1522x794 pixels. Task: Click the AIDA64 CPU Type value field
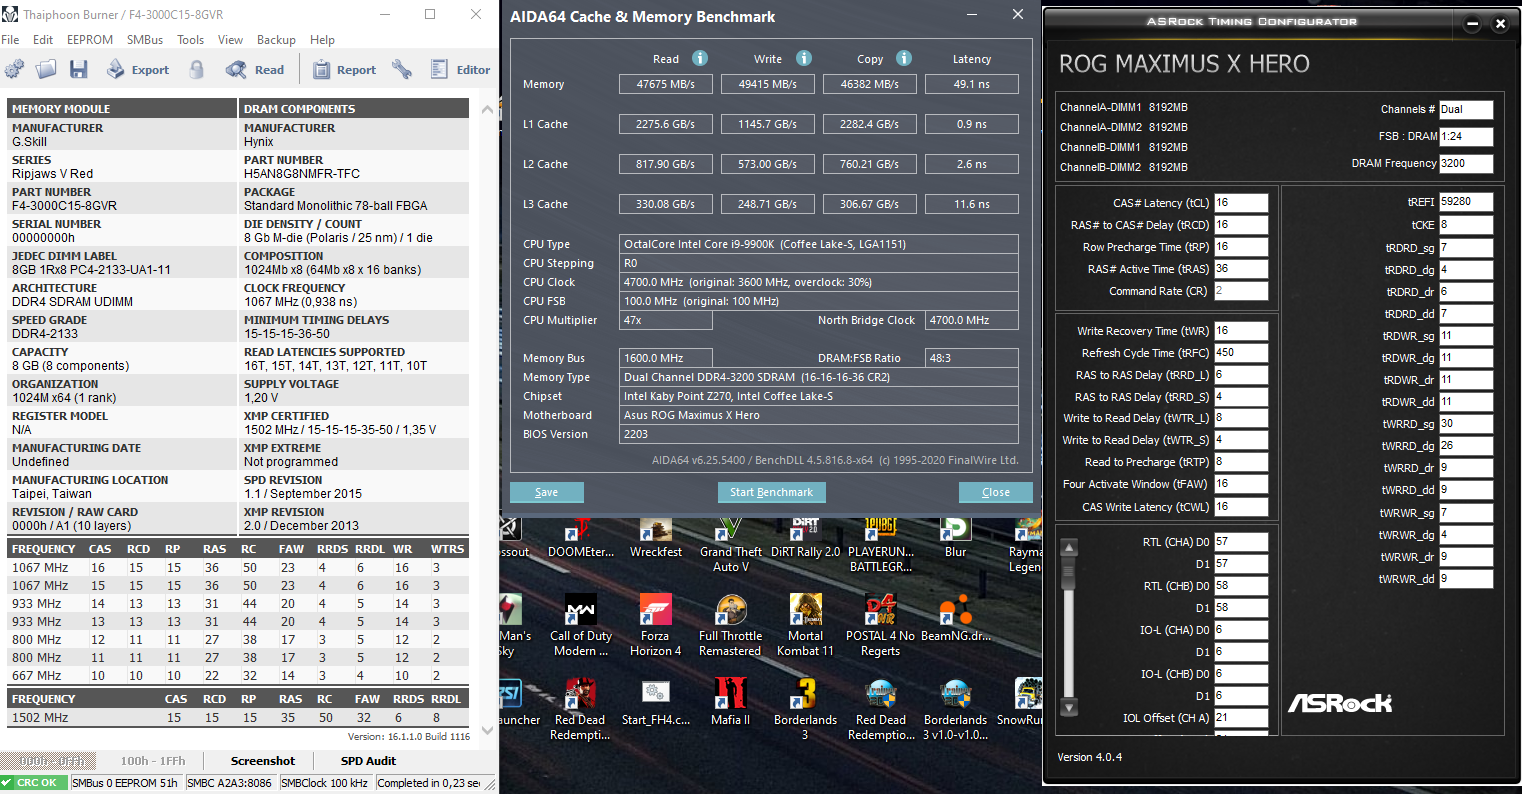(x=819, y=244)
